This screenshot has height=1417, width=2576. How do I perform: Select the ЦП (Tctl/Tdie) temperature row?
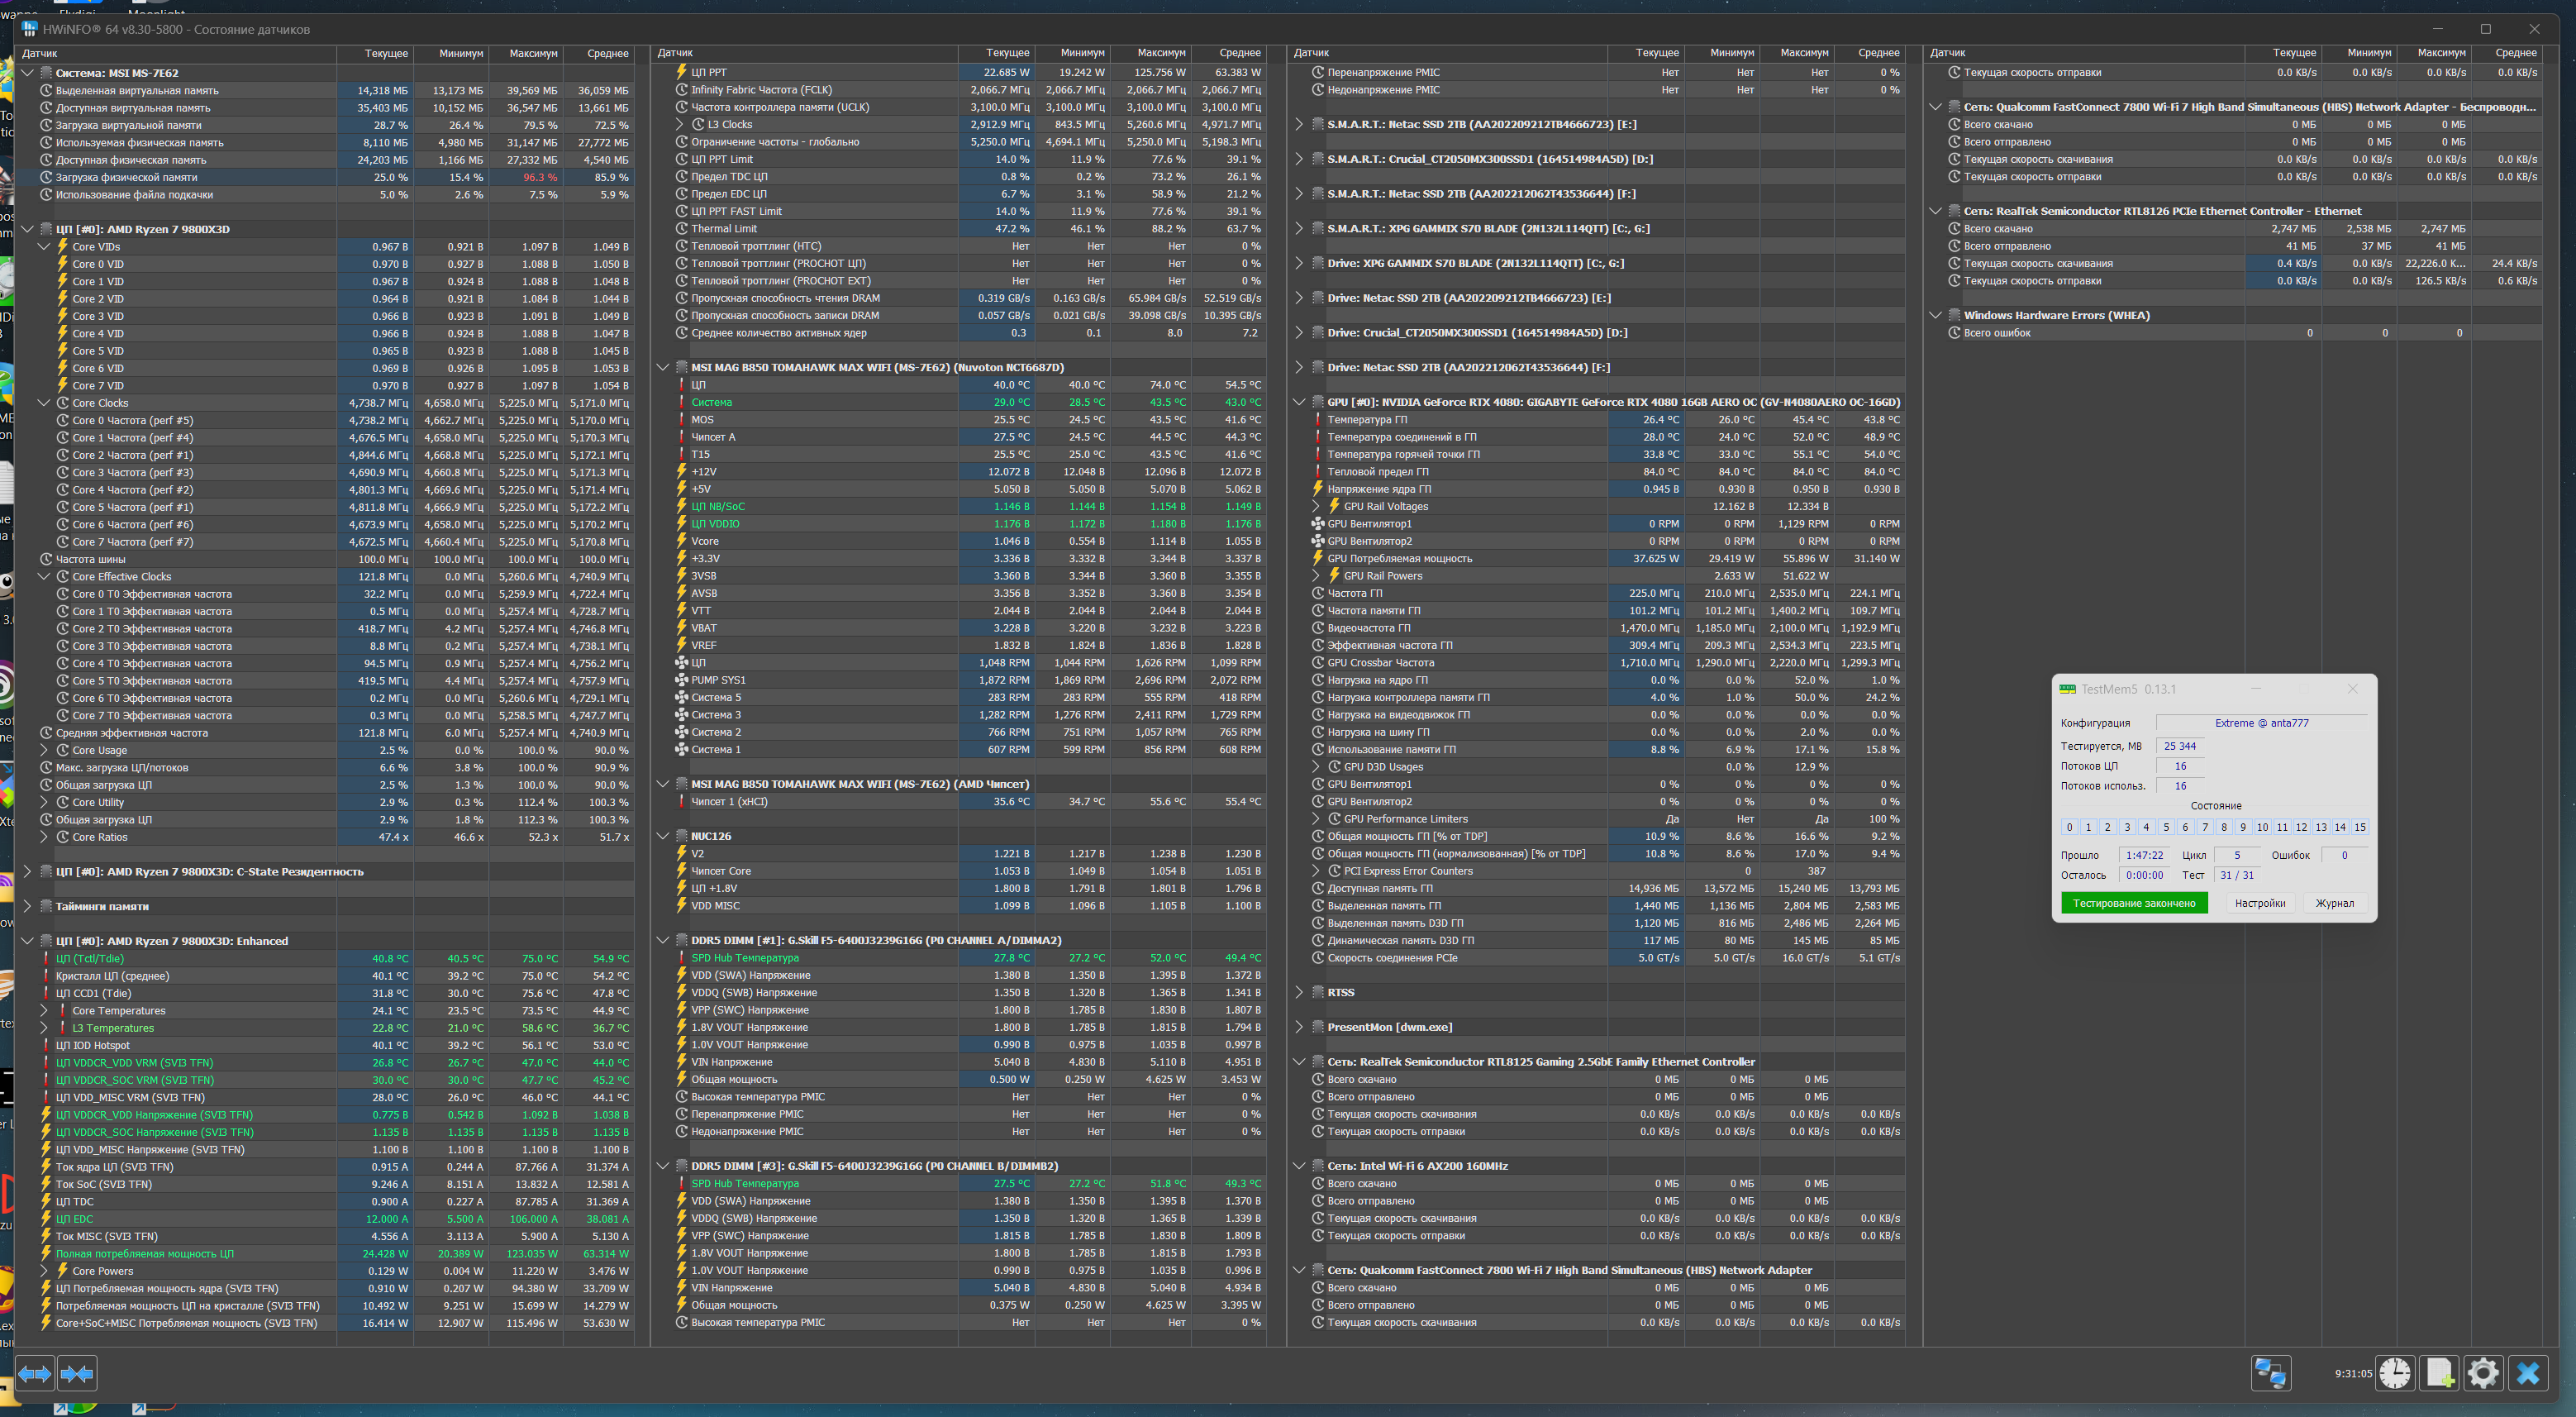coord(90,958)
